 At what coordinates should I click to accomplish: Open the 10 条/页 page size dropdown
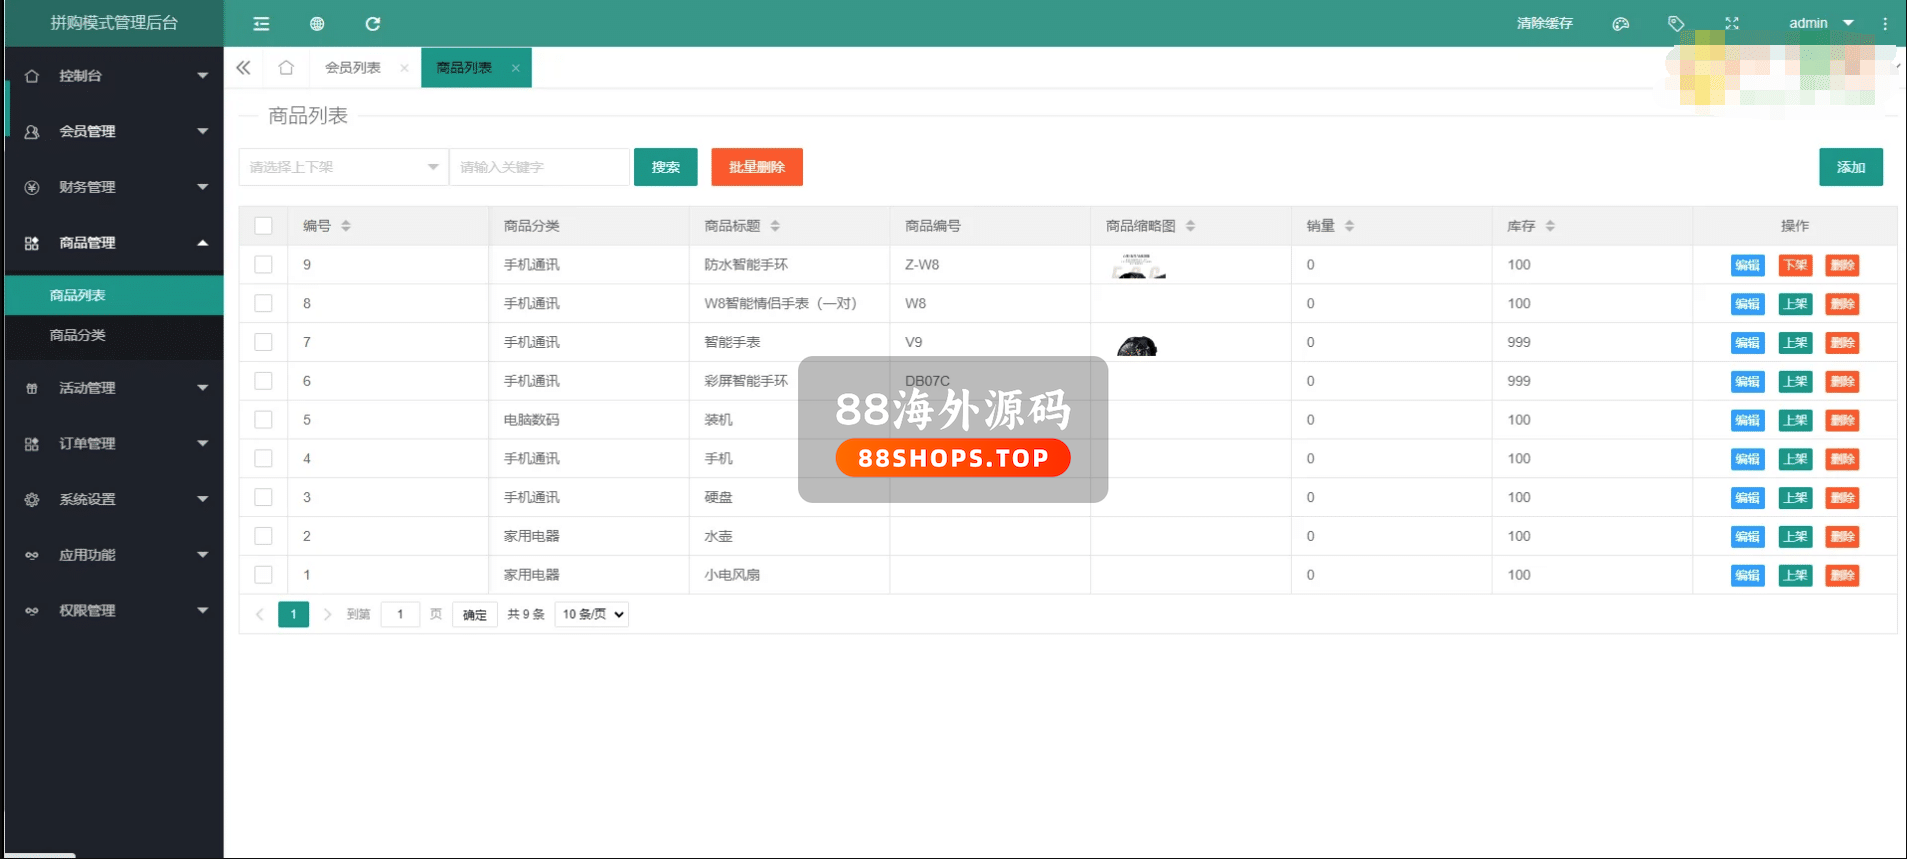point(592,614)
